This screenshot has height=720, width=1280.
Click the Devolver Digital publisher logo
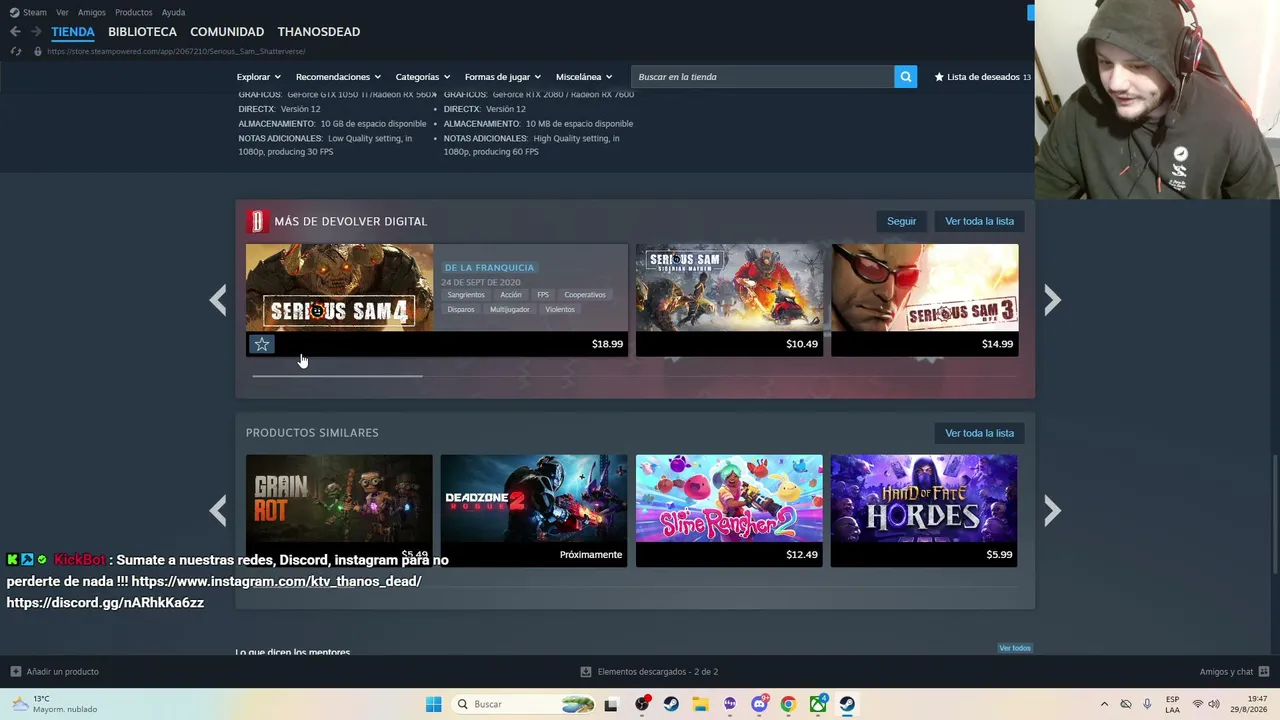click(257, 221)
